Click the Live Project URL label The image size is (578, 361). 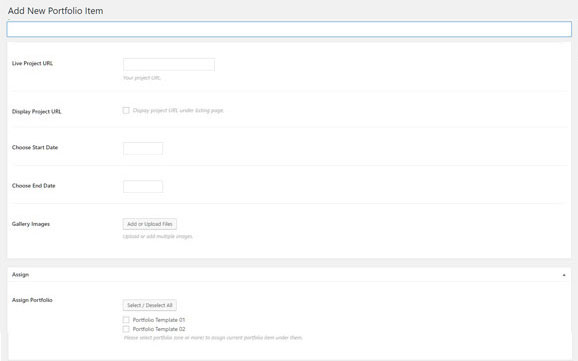pyautogui.click(x=32, y=63)
